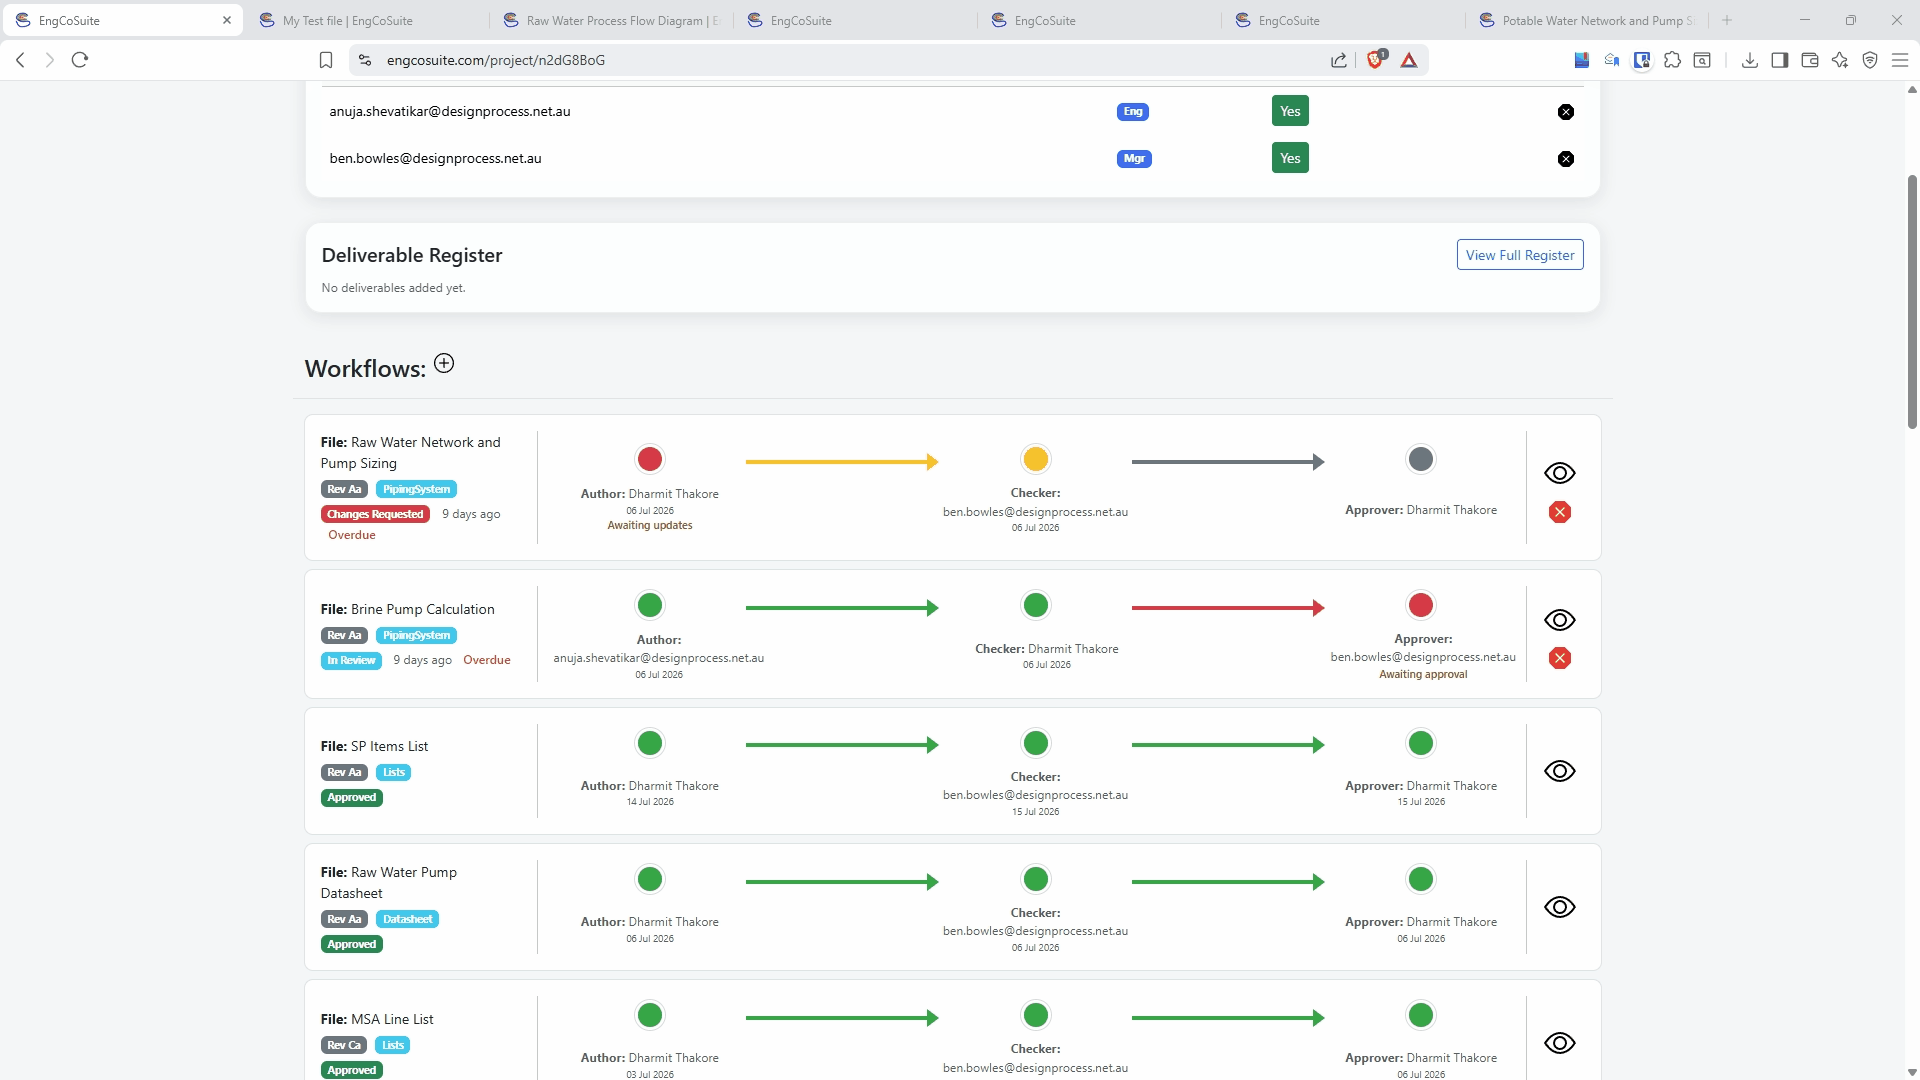Viewport: 1920px width, 1080px height.
Task: View the Raw Water Pump Datasheet workflow
Action: [1559, 907]
